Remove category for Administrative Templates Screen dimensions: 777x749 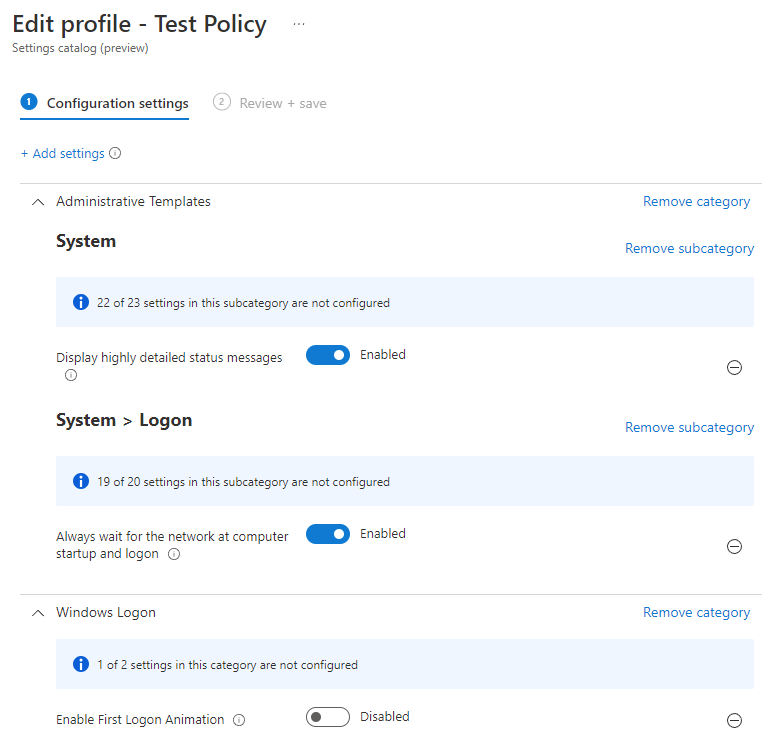696,201
